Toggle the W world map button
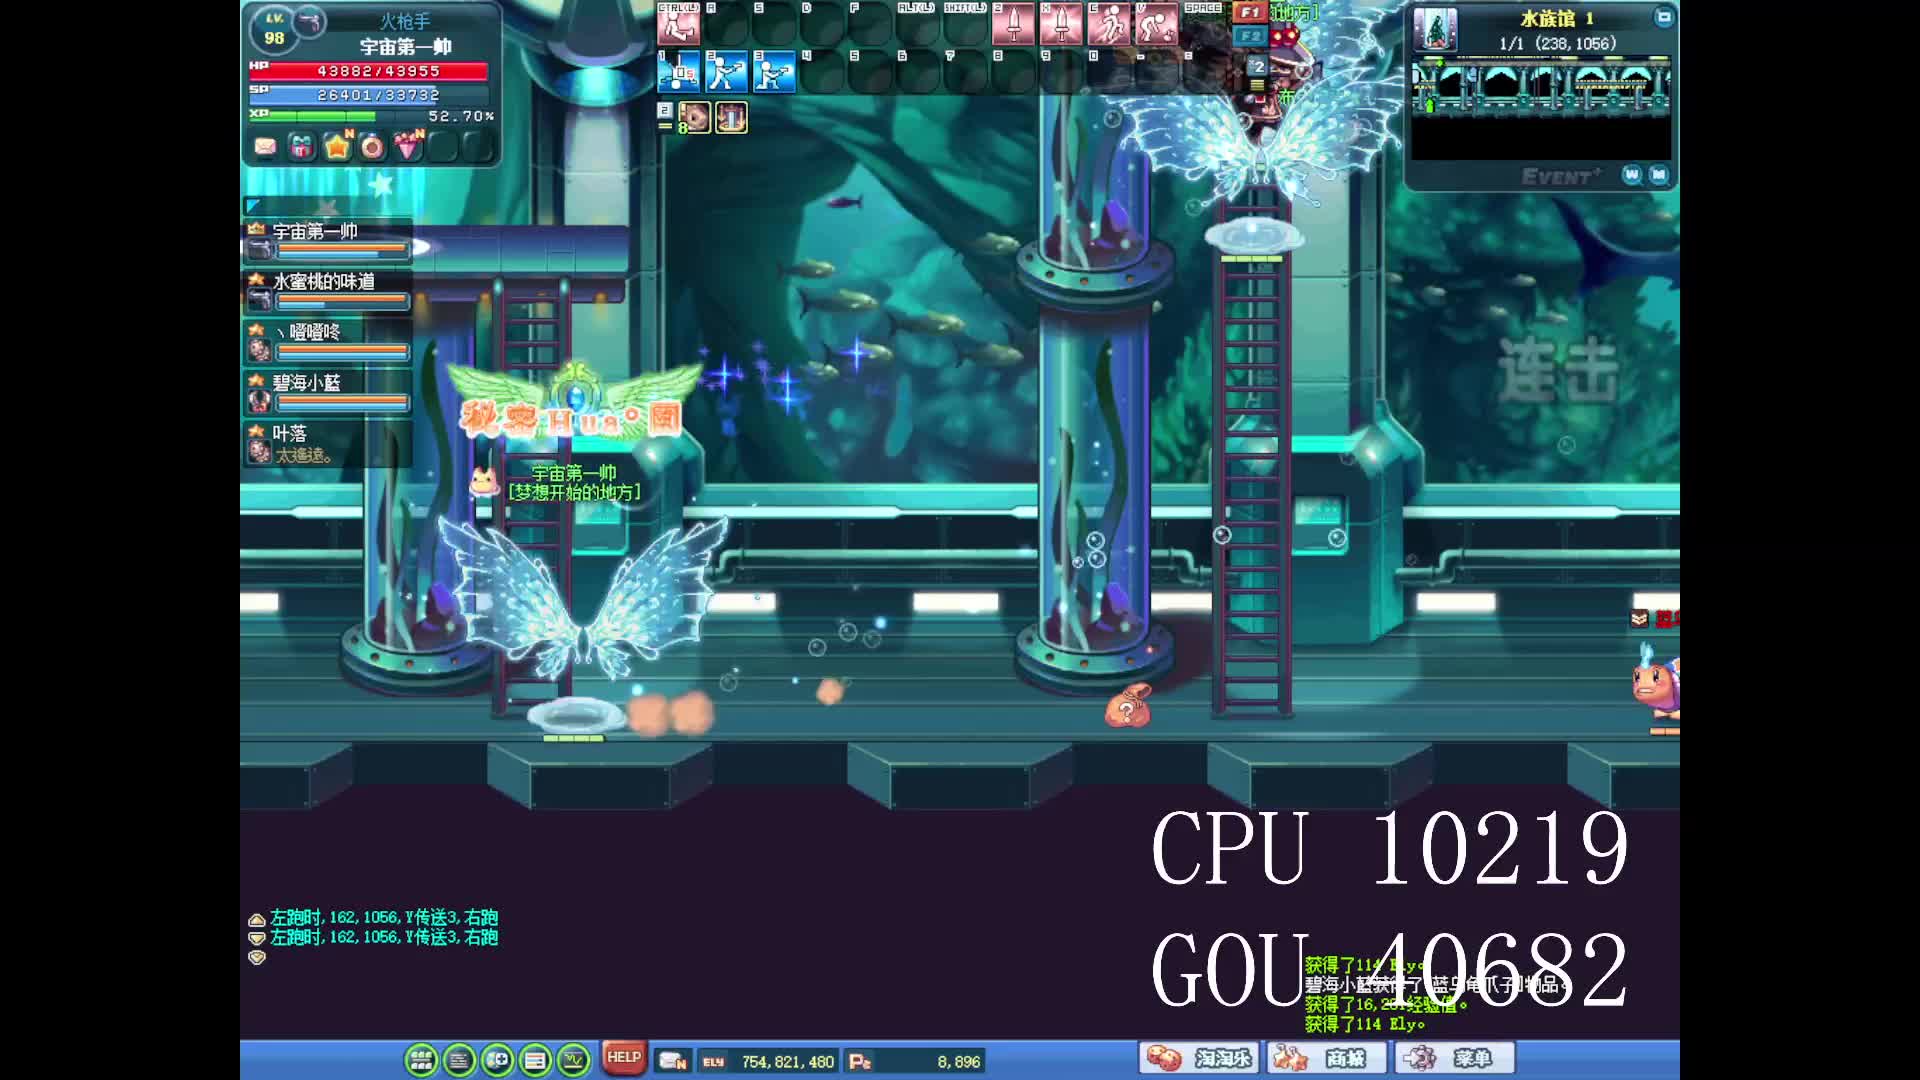The width and height of the screenshot is (1920, 1080). 1632,175
